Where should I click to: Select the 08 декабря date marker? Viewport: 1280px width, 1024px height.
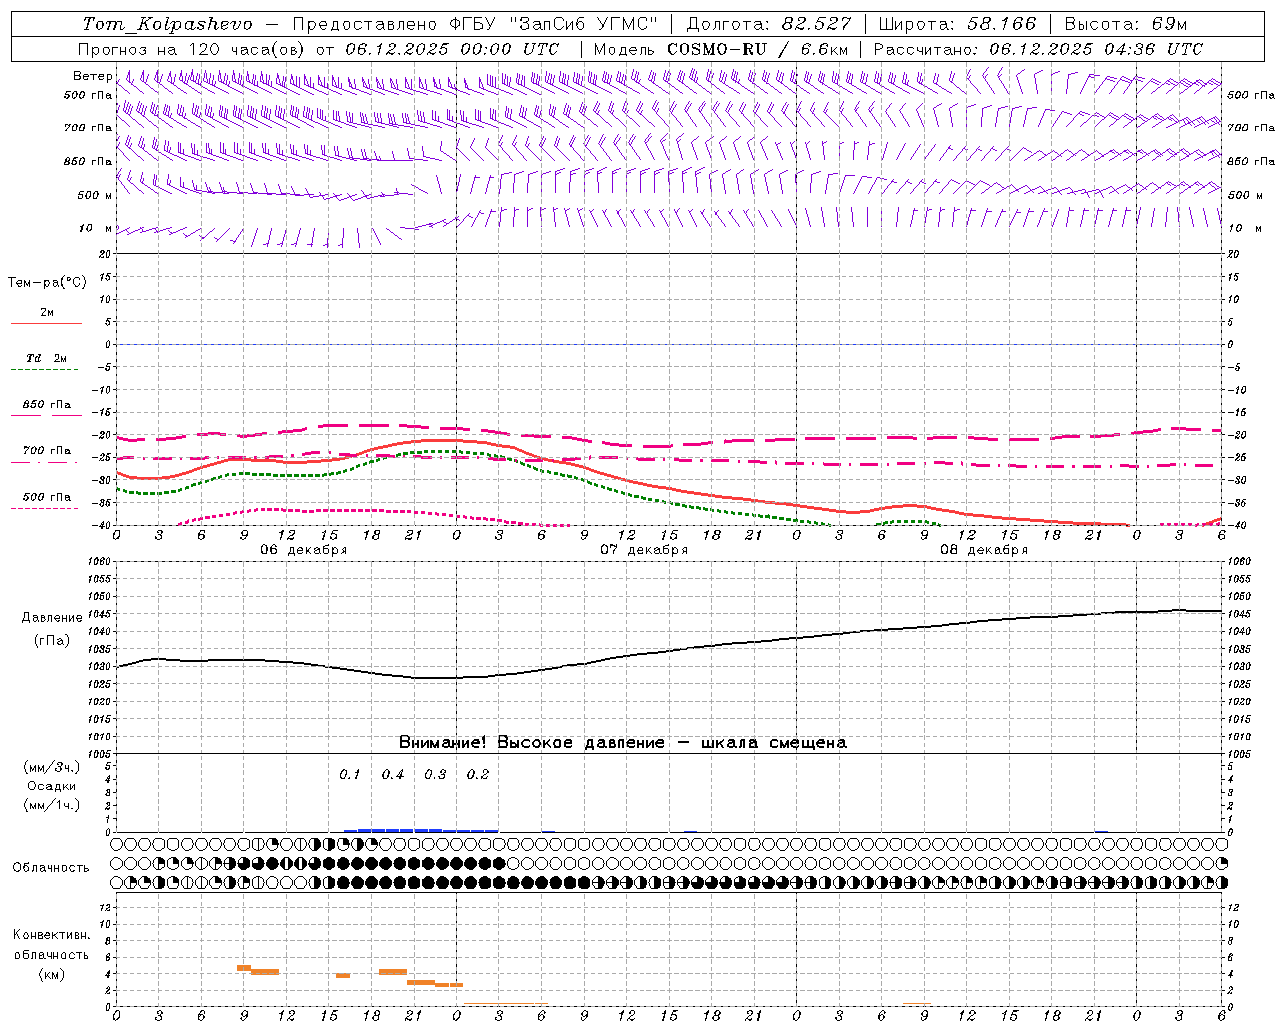point(984,550)
